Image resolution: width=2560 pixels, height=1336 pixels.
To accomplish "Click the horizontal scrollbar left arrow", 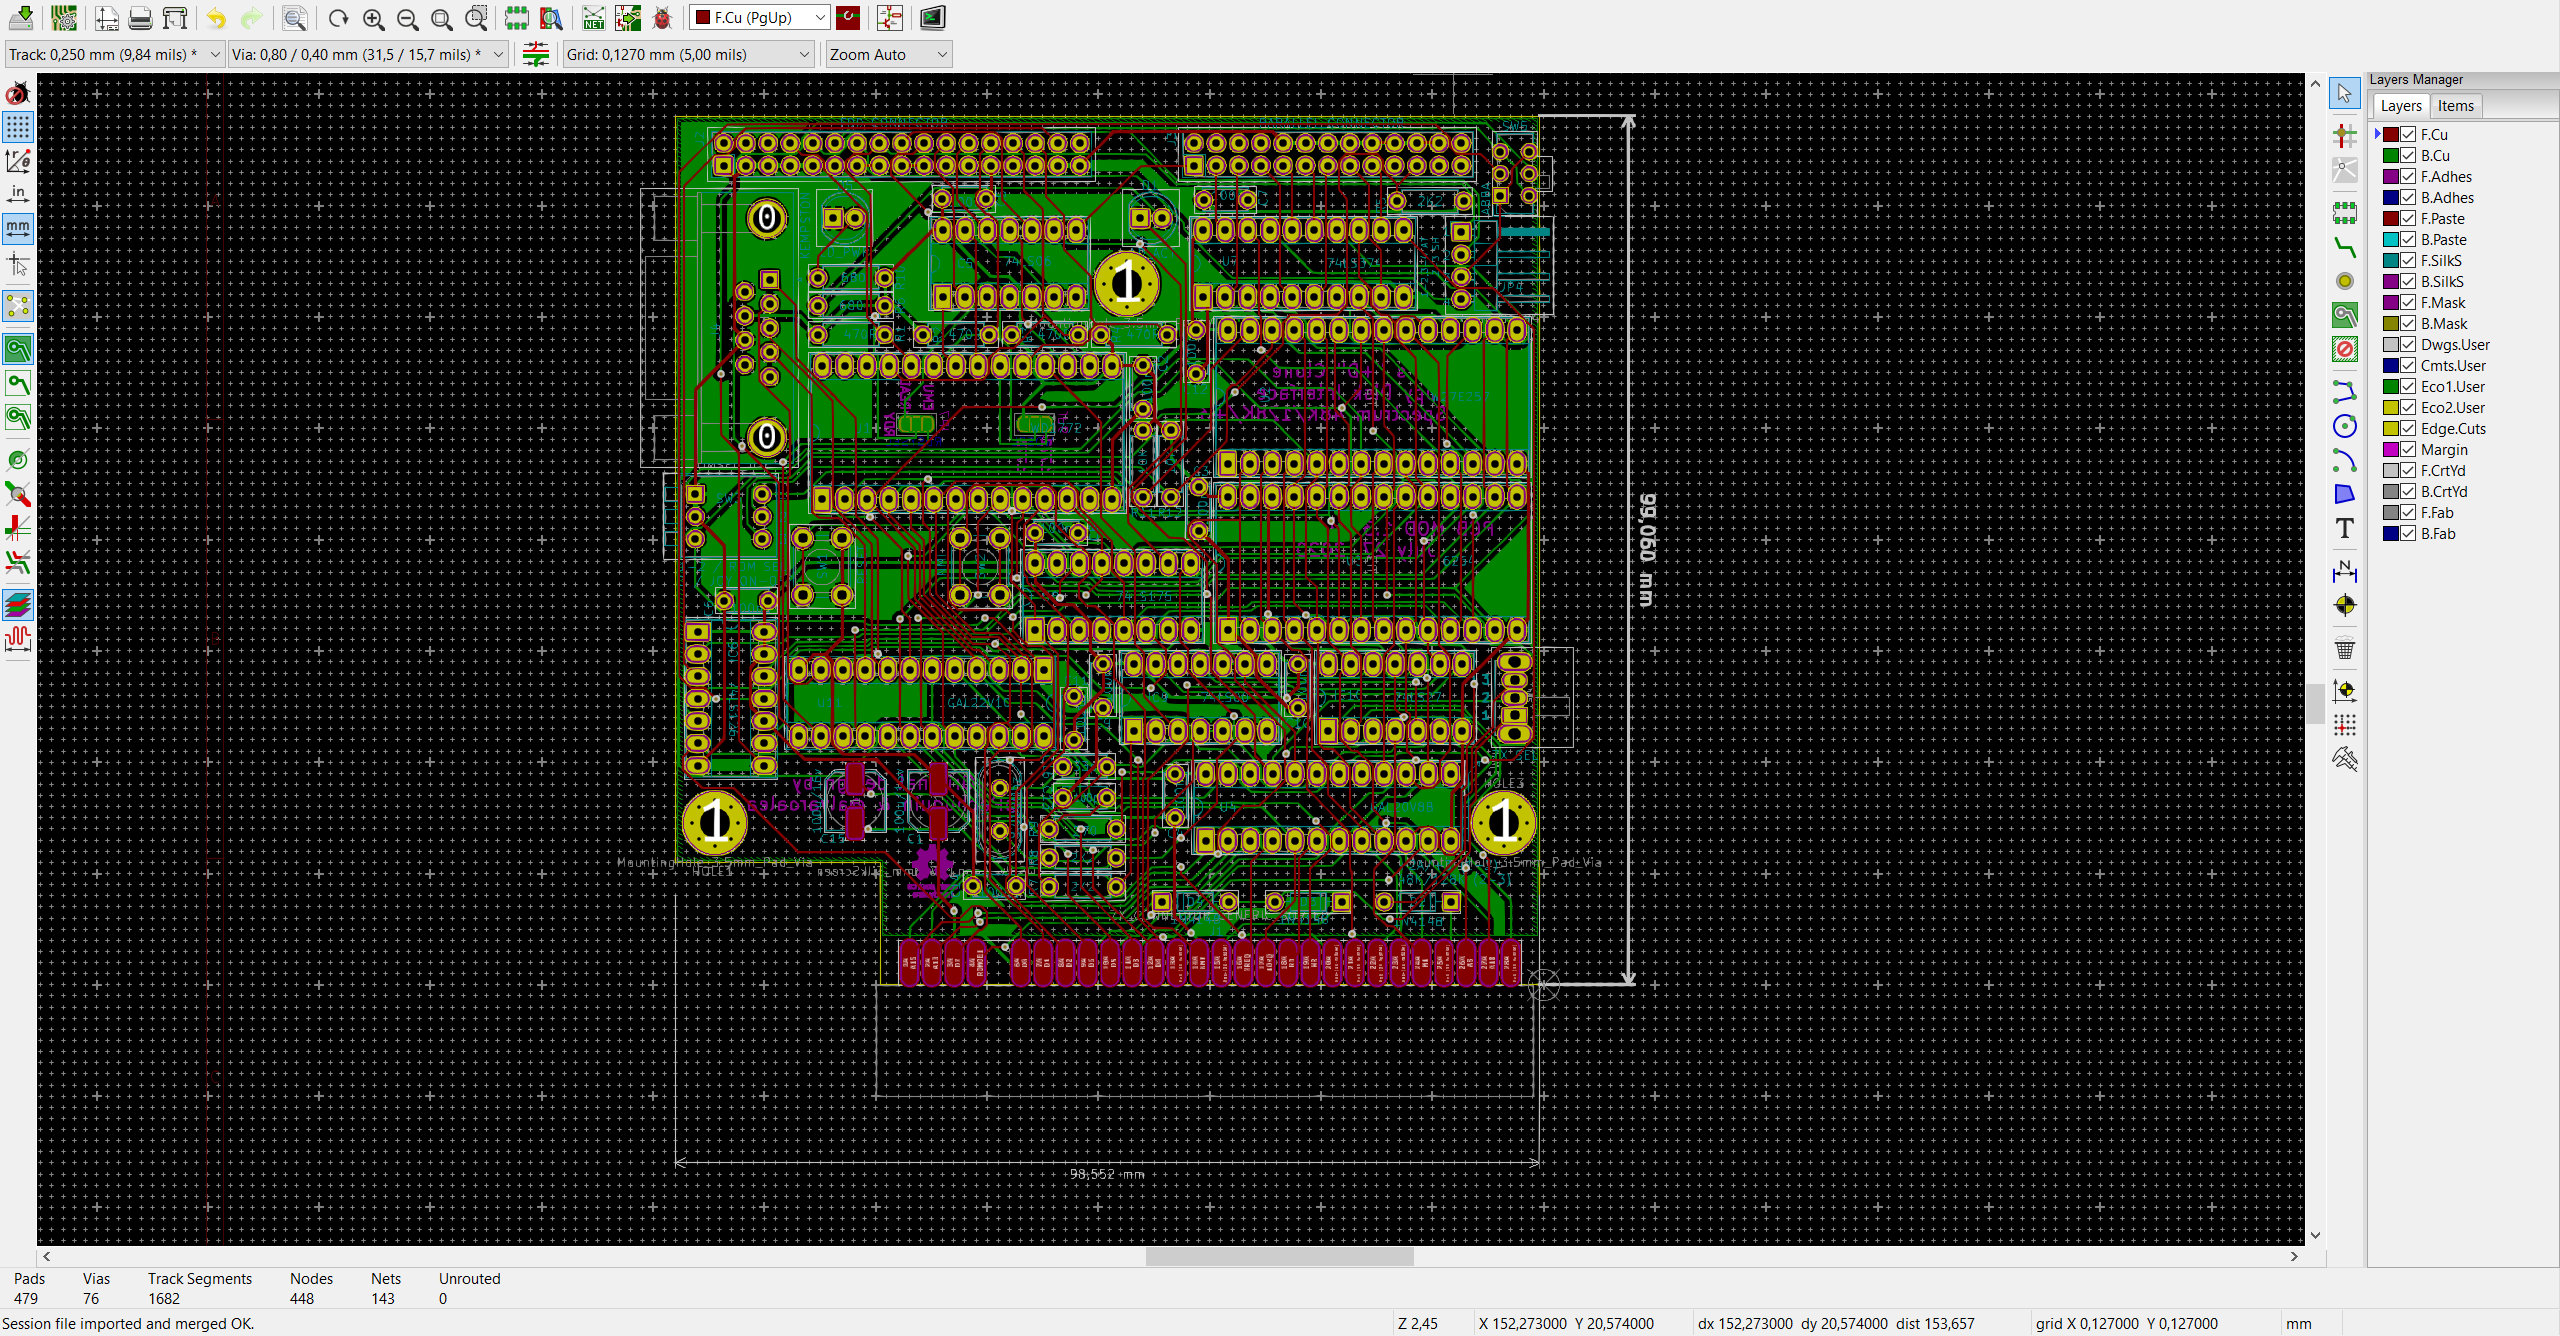I will click(46, 1256).
